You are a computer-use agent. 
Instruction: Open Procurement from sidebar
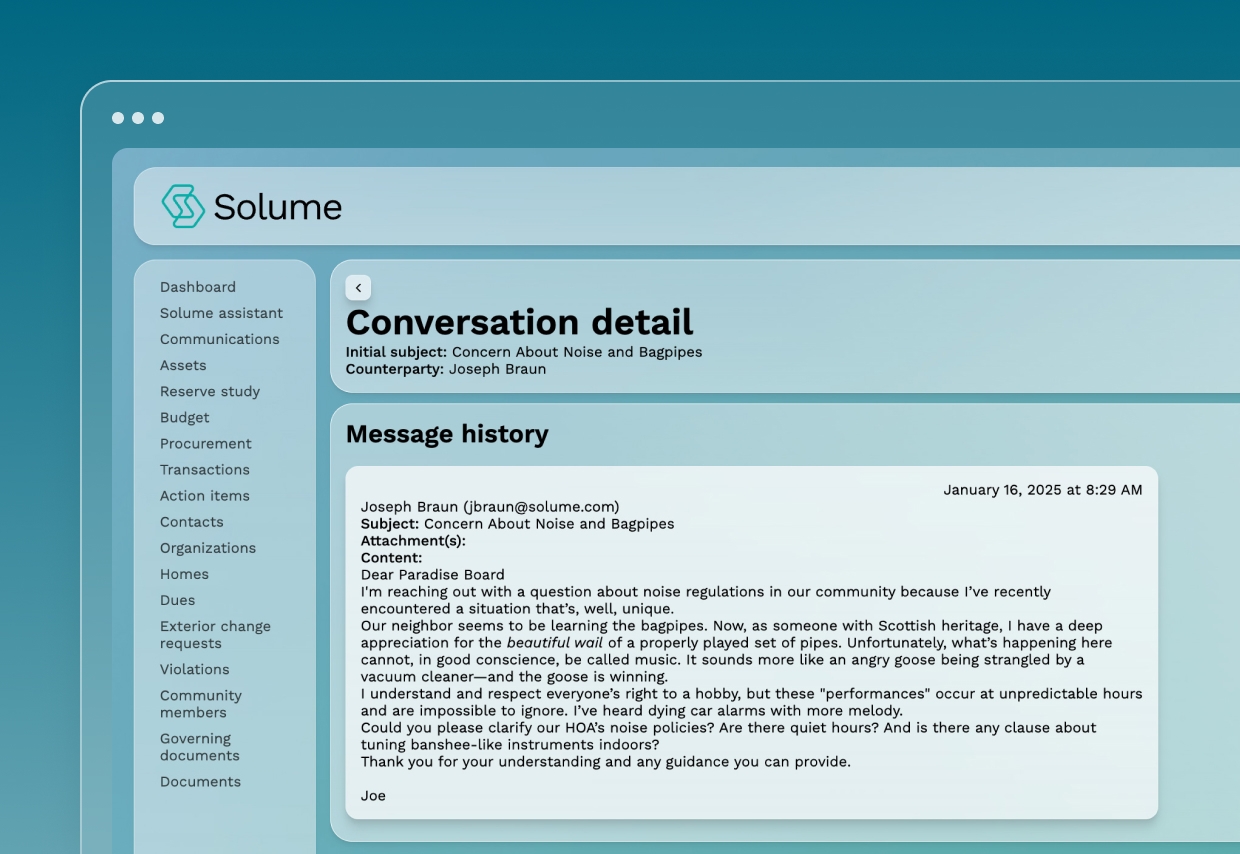click(x=206, y=443)
